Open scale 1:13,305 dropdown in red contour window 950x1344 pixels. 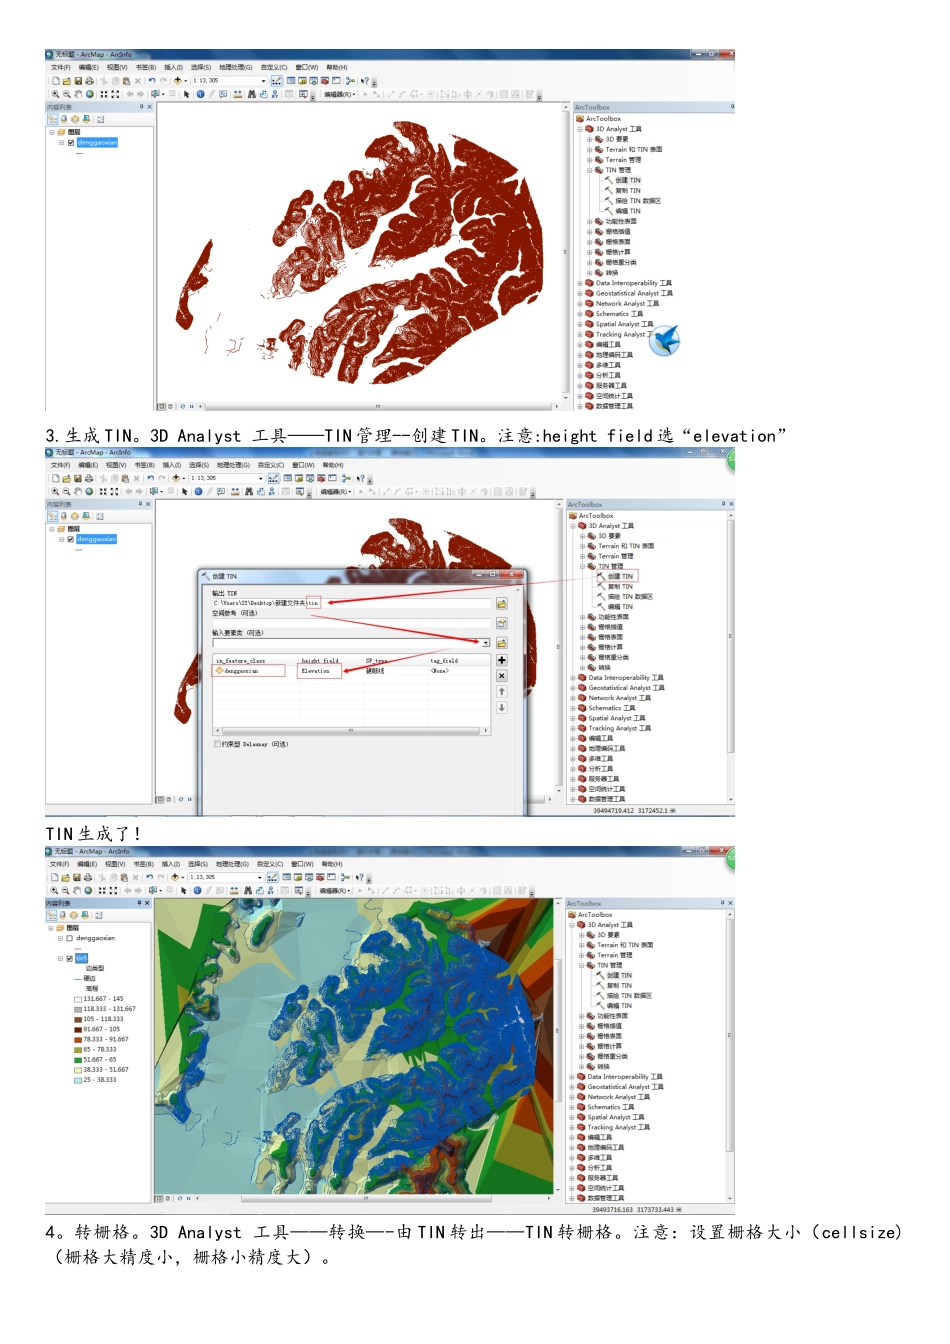[x=263, y=81]
